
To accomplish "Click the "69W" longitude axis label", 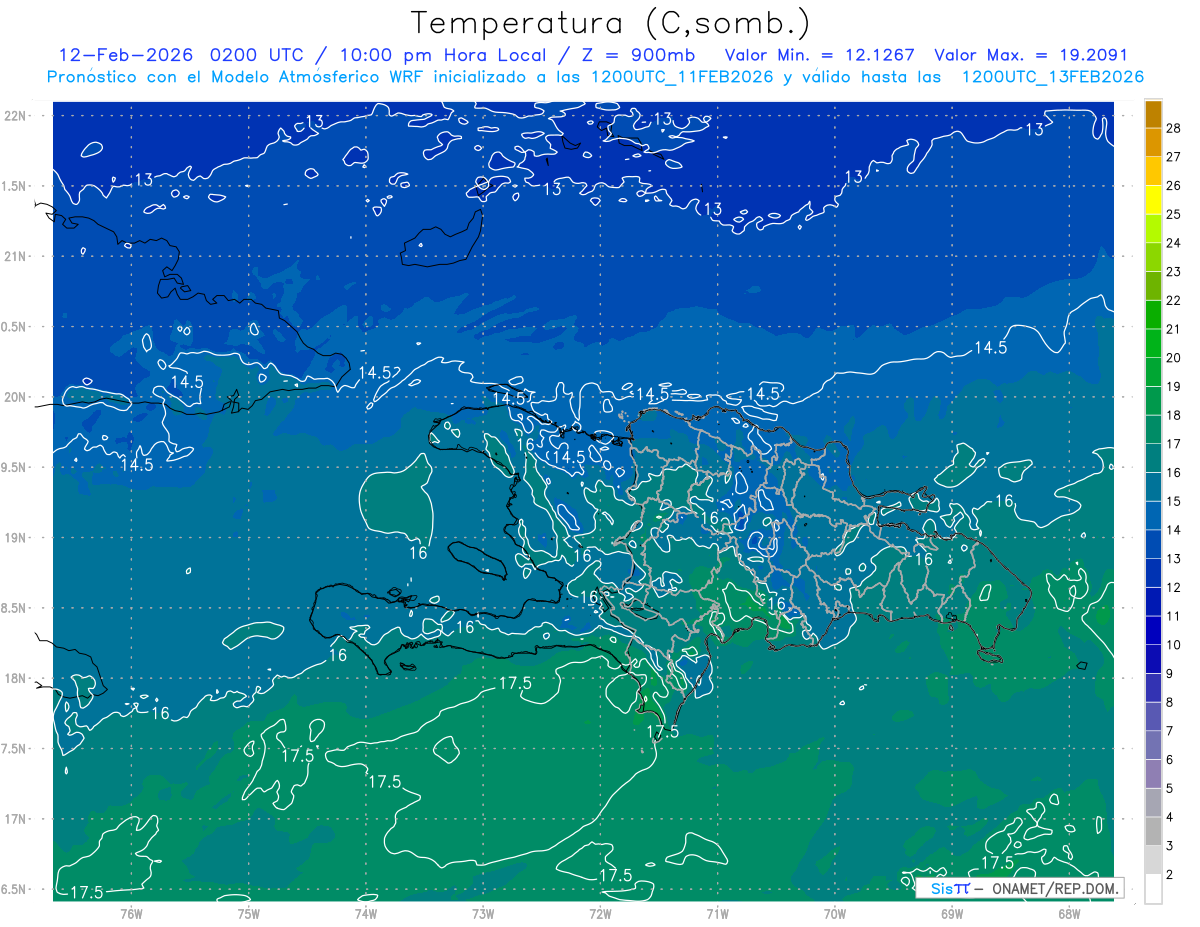I will tap(952, 913).
